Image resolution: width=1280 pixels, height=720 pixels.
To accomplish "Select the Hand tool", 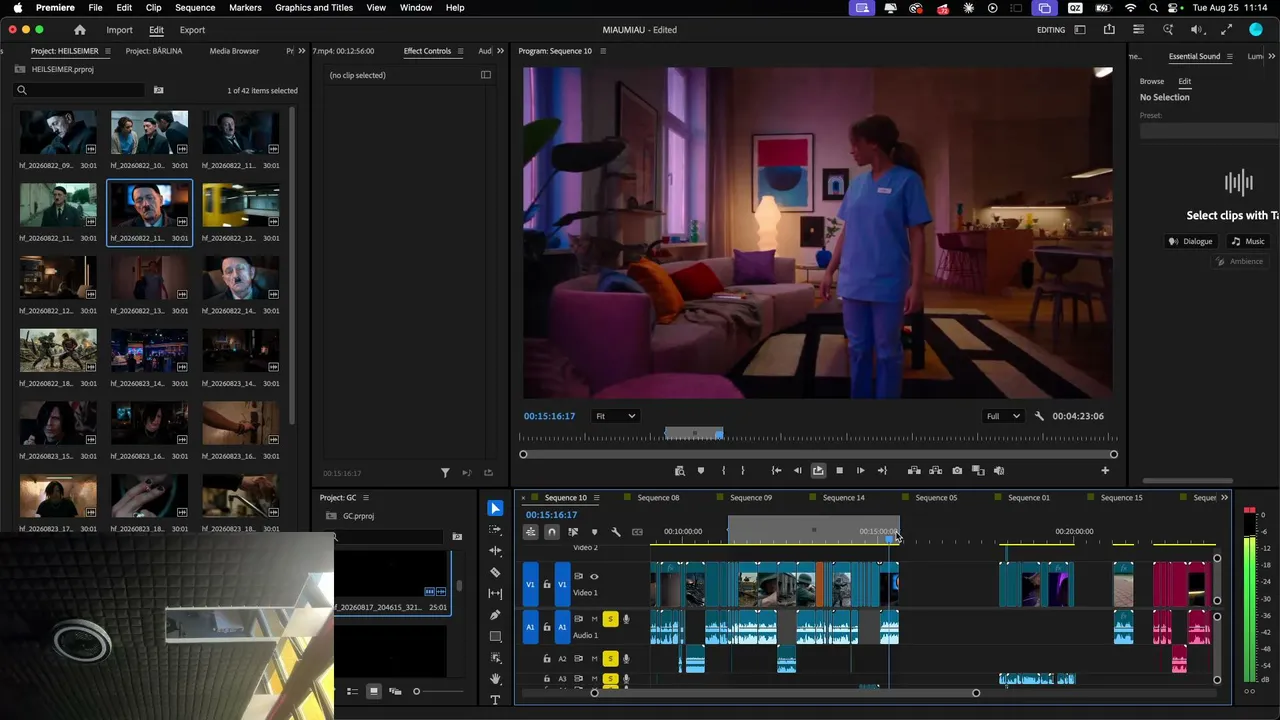I will [495, 679].
